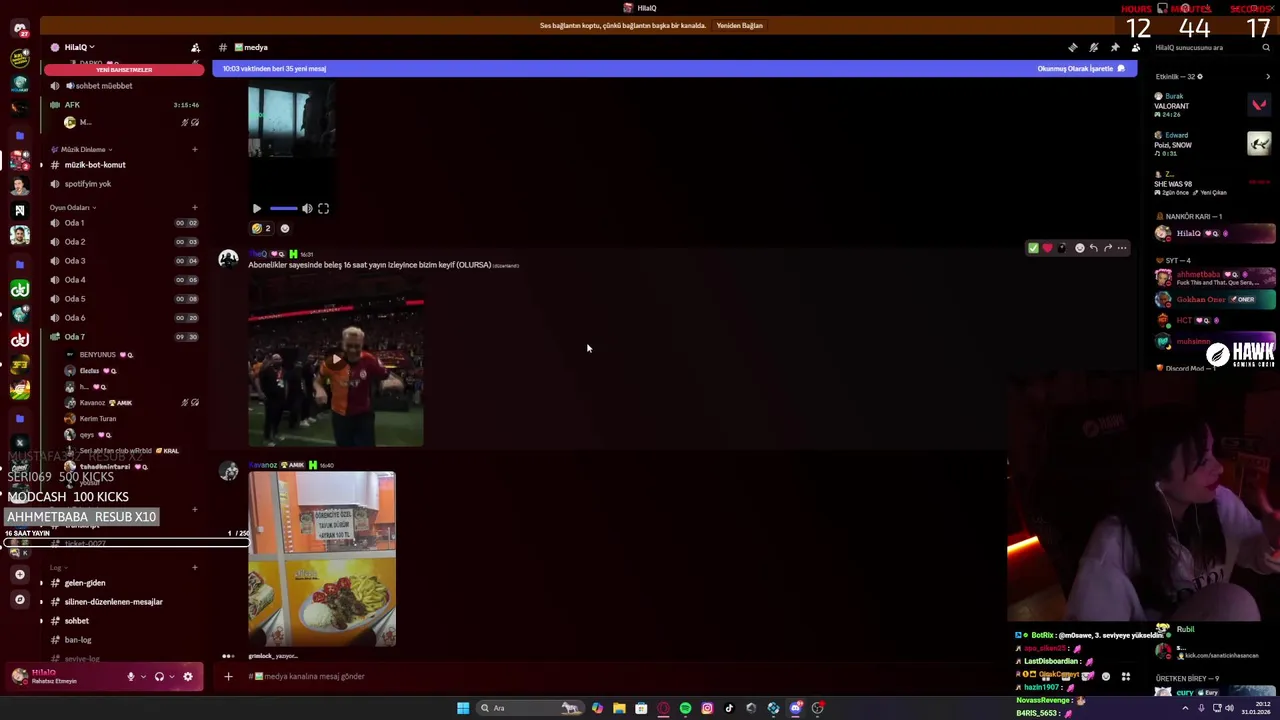Add channel to Müzik Dinleme category
1280x720 pixels.
[195, 149]
